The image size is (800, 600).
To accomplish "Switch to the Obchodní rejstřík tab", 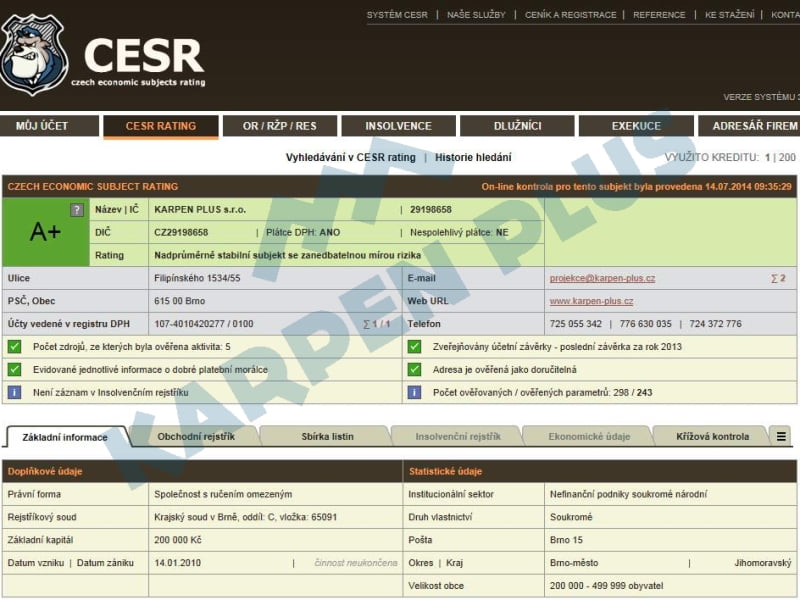I will pos(196,437).
